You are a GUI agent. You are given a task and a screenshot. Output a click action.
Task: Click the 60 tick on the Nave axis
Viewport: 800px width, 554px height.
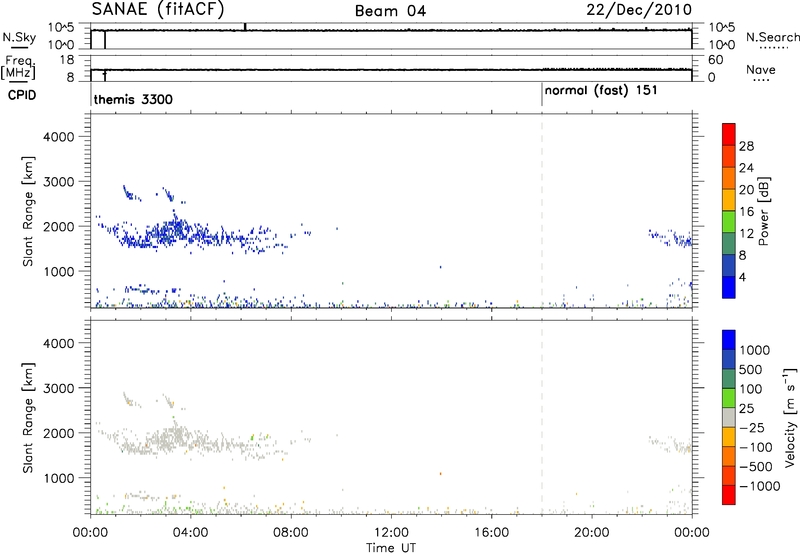(x=716, y=60)
